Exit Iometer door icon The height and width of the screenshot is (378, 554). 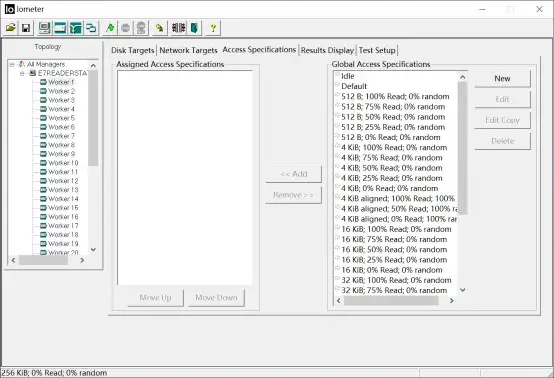tap(194, 28)
